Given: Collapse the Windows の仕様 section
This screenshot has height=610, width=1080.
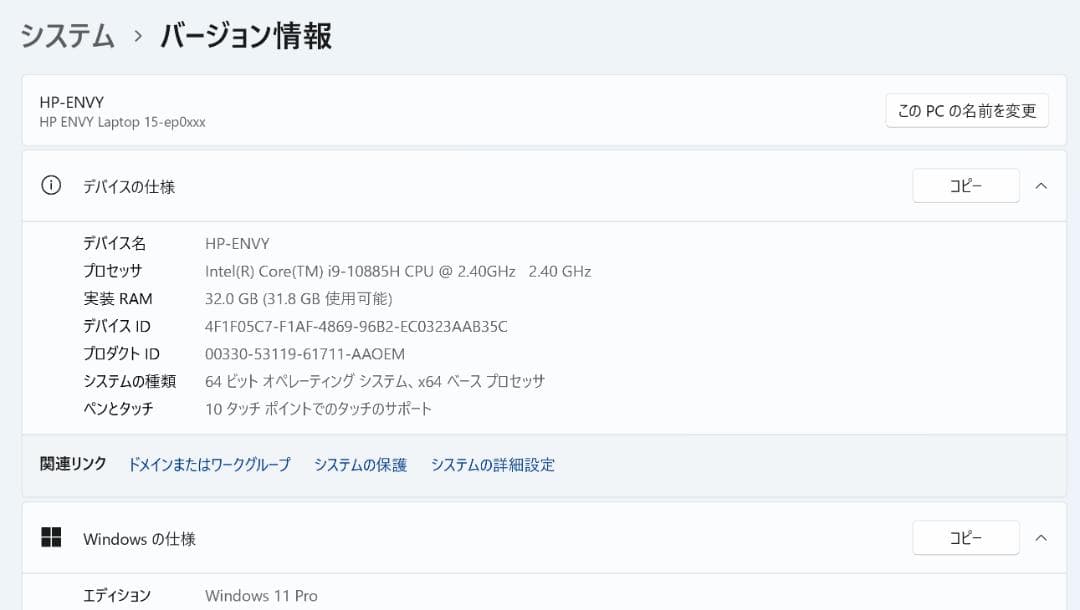Looking at the screenshot, I should point(1041,537).
